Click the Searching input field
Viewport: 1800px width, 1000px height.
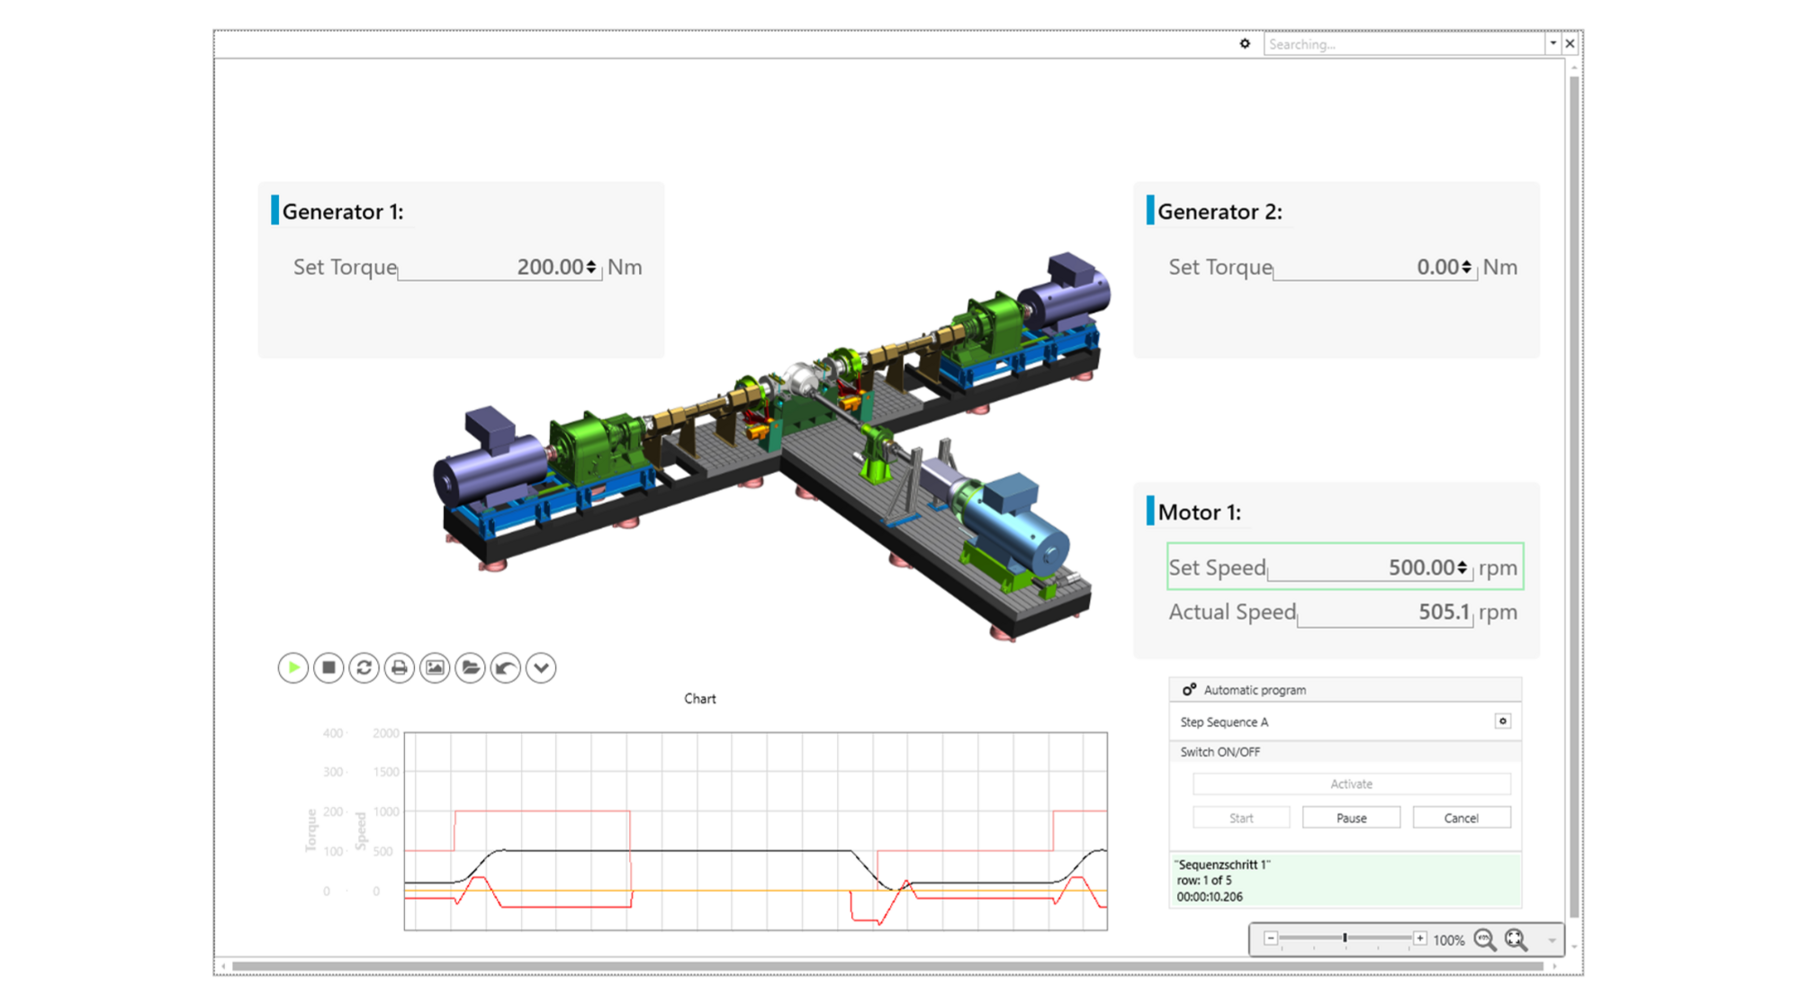click(1400, 44)
